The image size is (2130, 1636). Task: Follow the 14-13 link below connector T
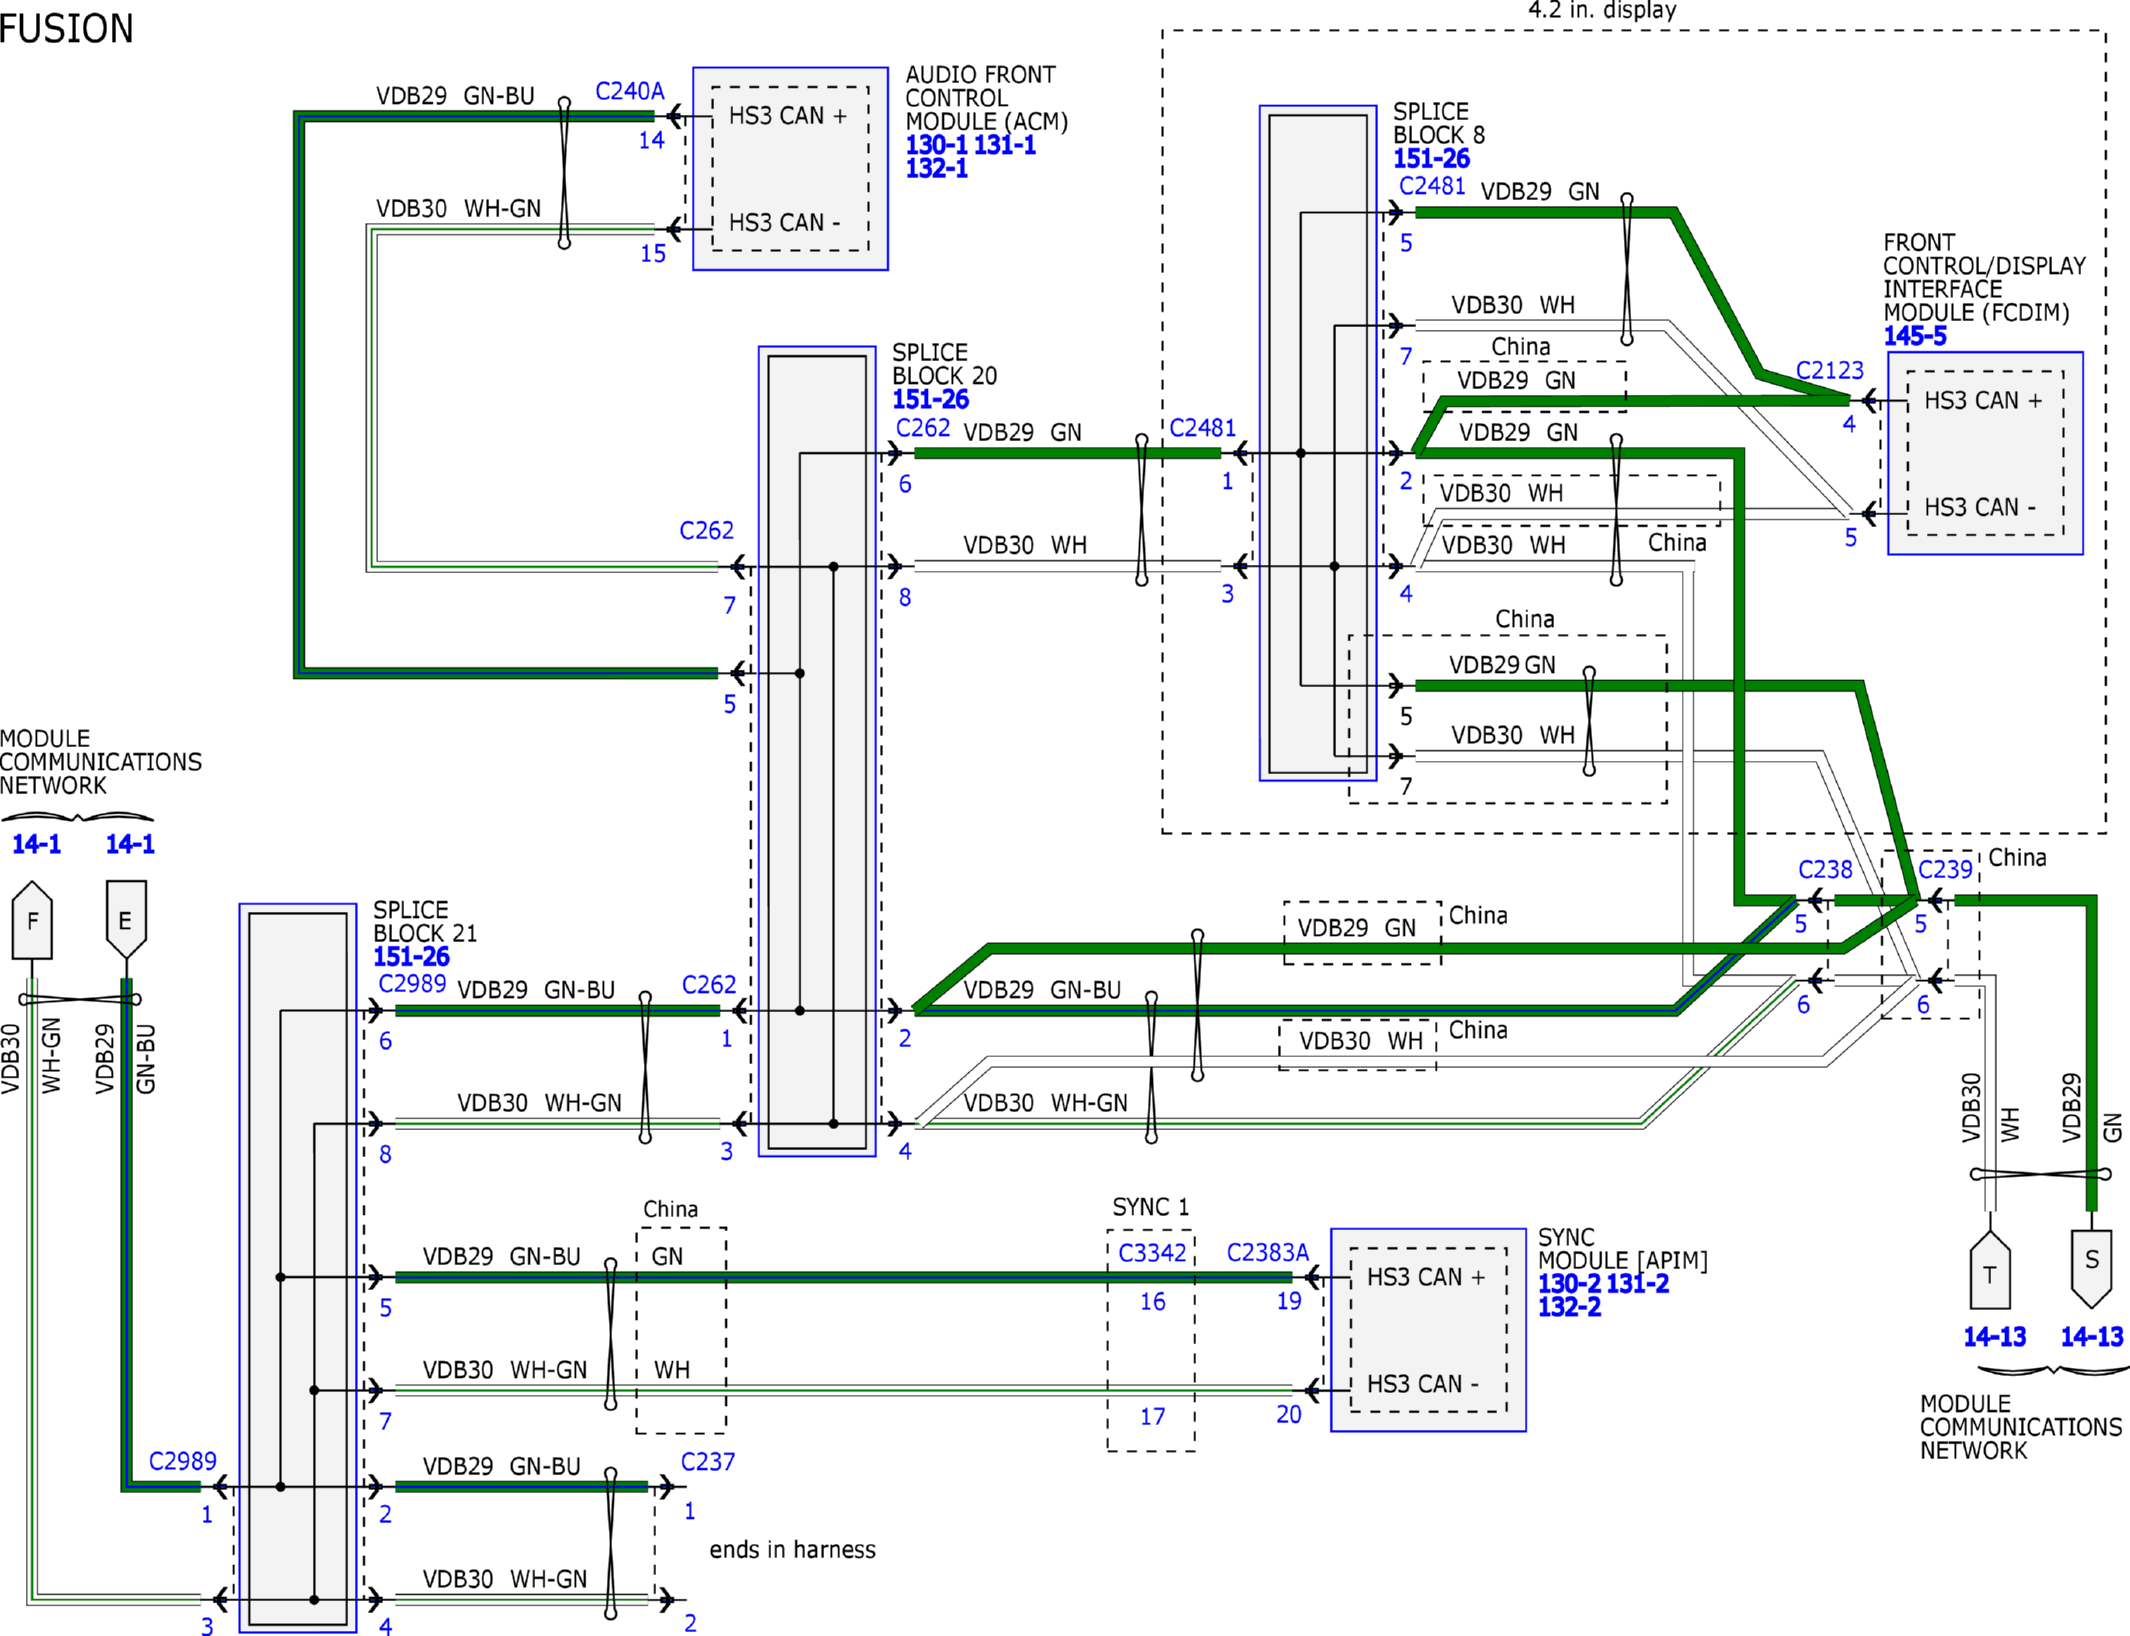[x=1994, y=1336]
